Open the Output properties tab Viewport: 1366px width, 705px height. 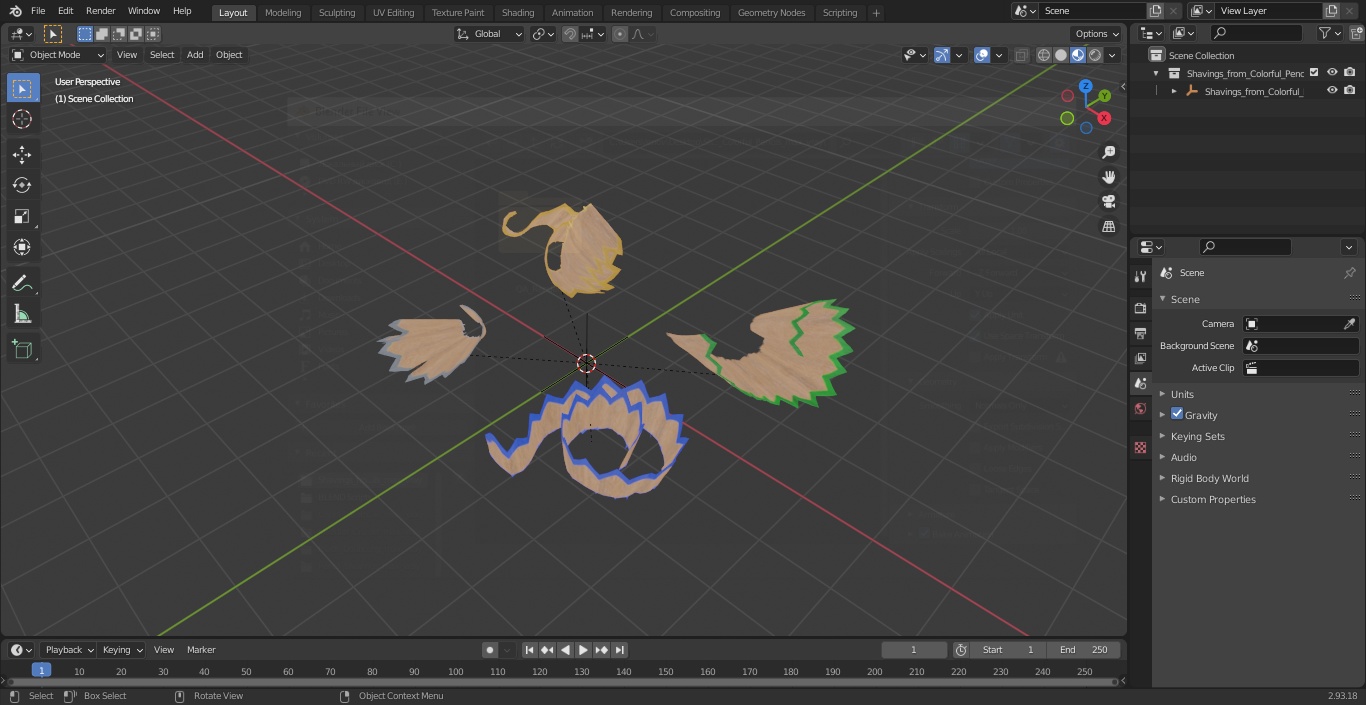[1140, 333]
